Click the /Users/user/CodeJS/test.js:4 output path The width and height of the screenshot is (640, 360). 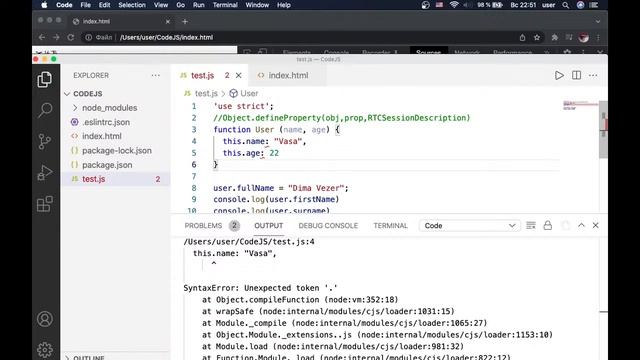click(249, 242)
